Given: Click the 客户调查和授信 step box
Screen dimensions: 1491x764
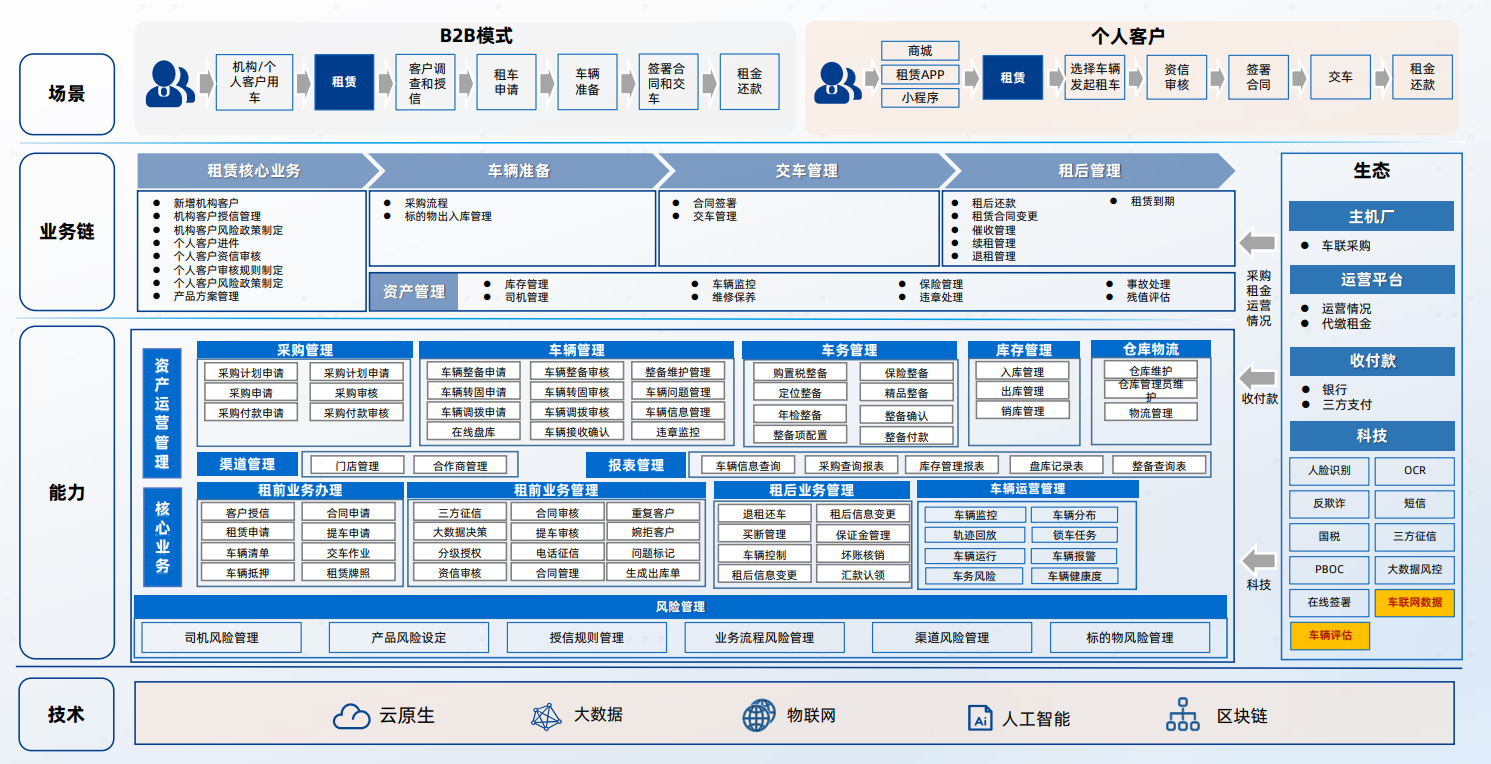Looking at the screenshot, I should click(426, 82).
